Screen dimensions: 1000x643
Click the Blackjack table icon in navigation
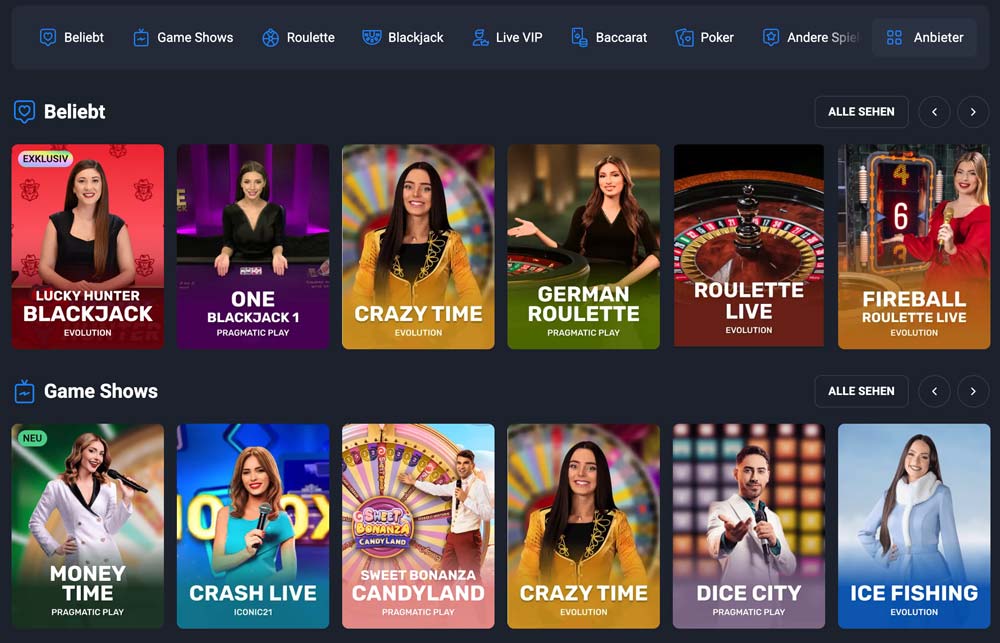372,37
